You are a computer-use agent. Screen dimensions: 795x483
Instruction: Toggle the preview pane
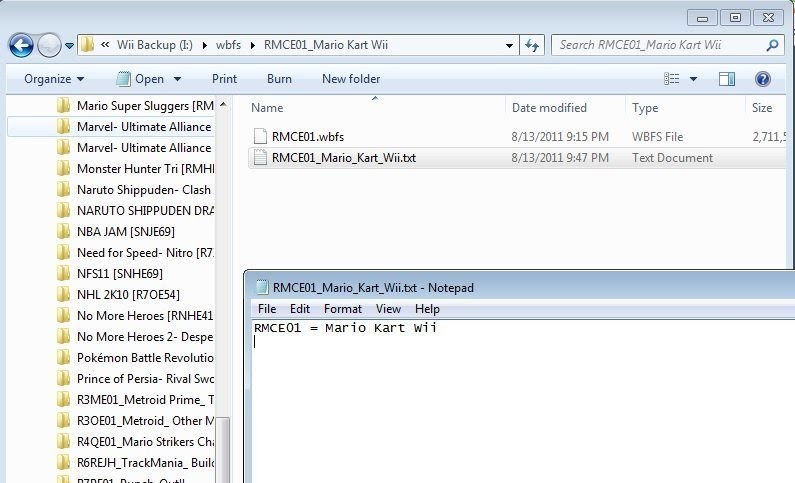727,79
